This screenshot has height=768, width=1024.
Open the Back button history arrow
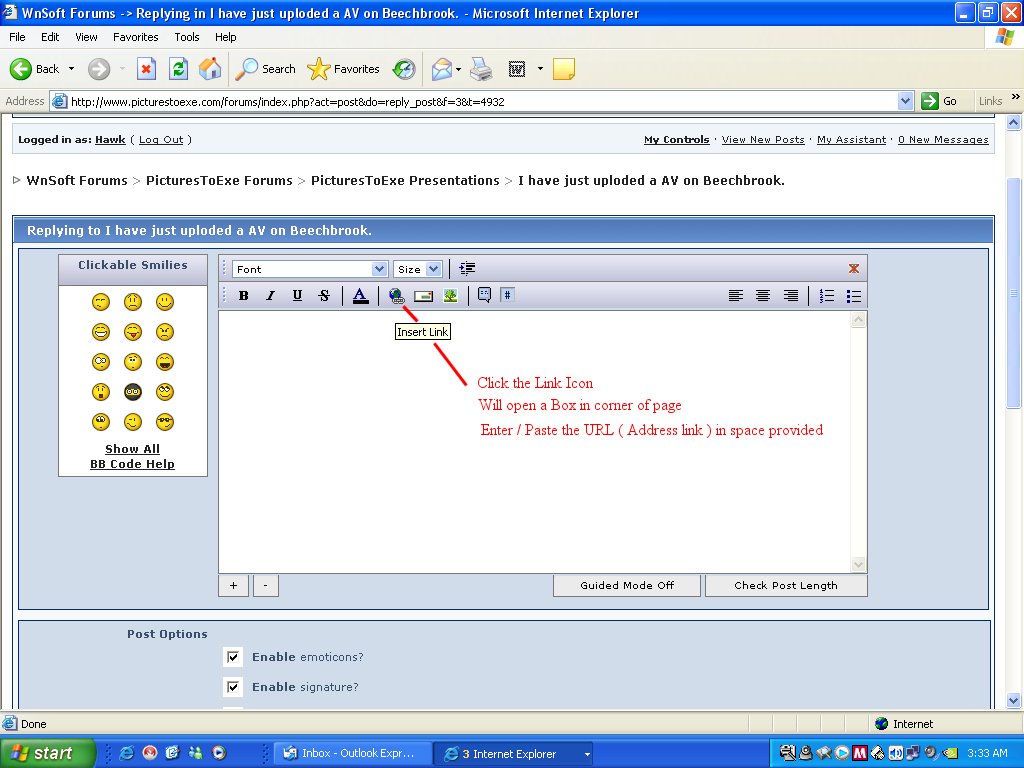click(x=71, y=69)
